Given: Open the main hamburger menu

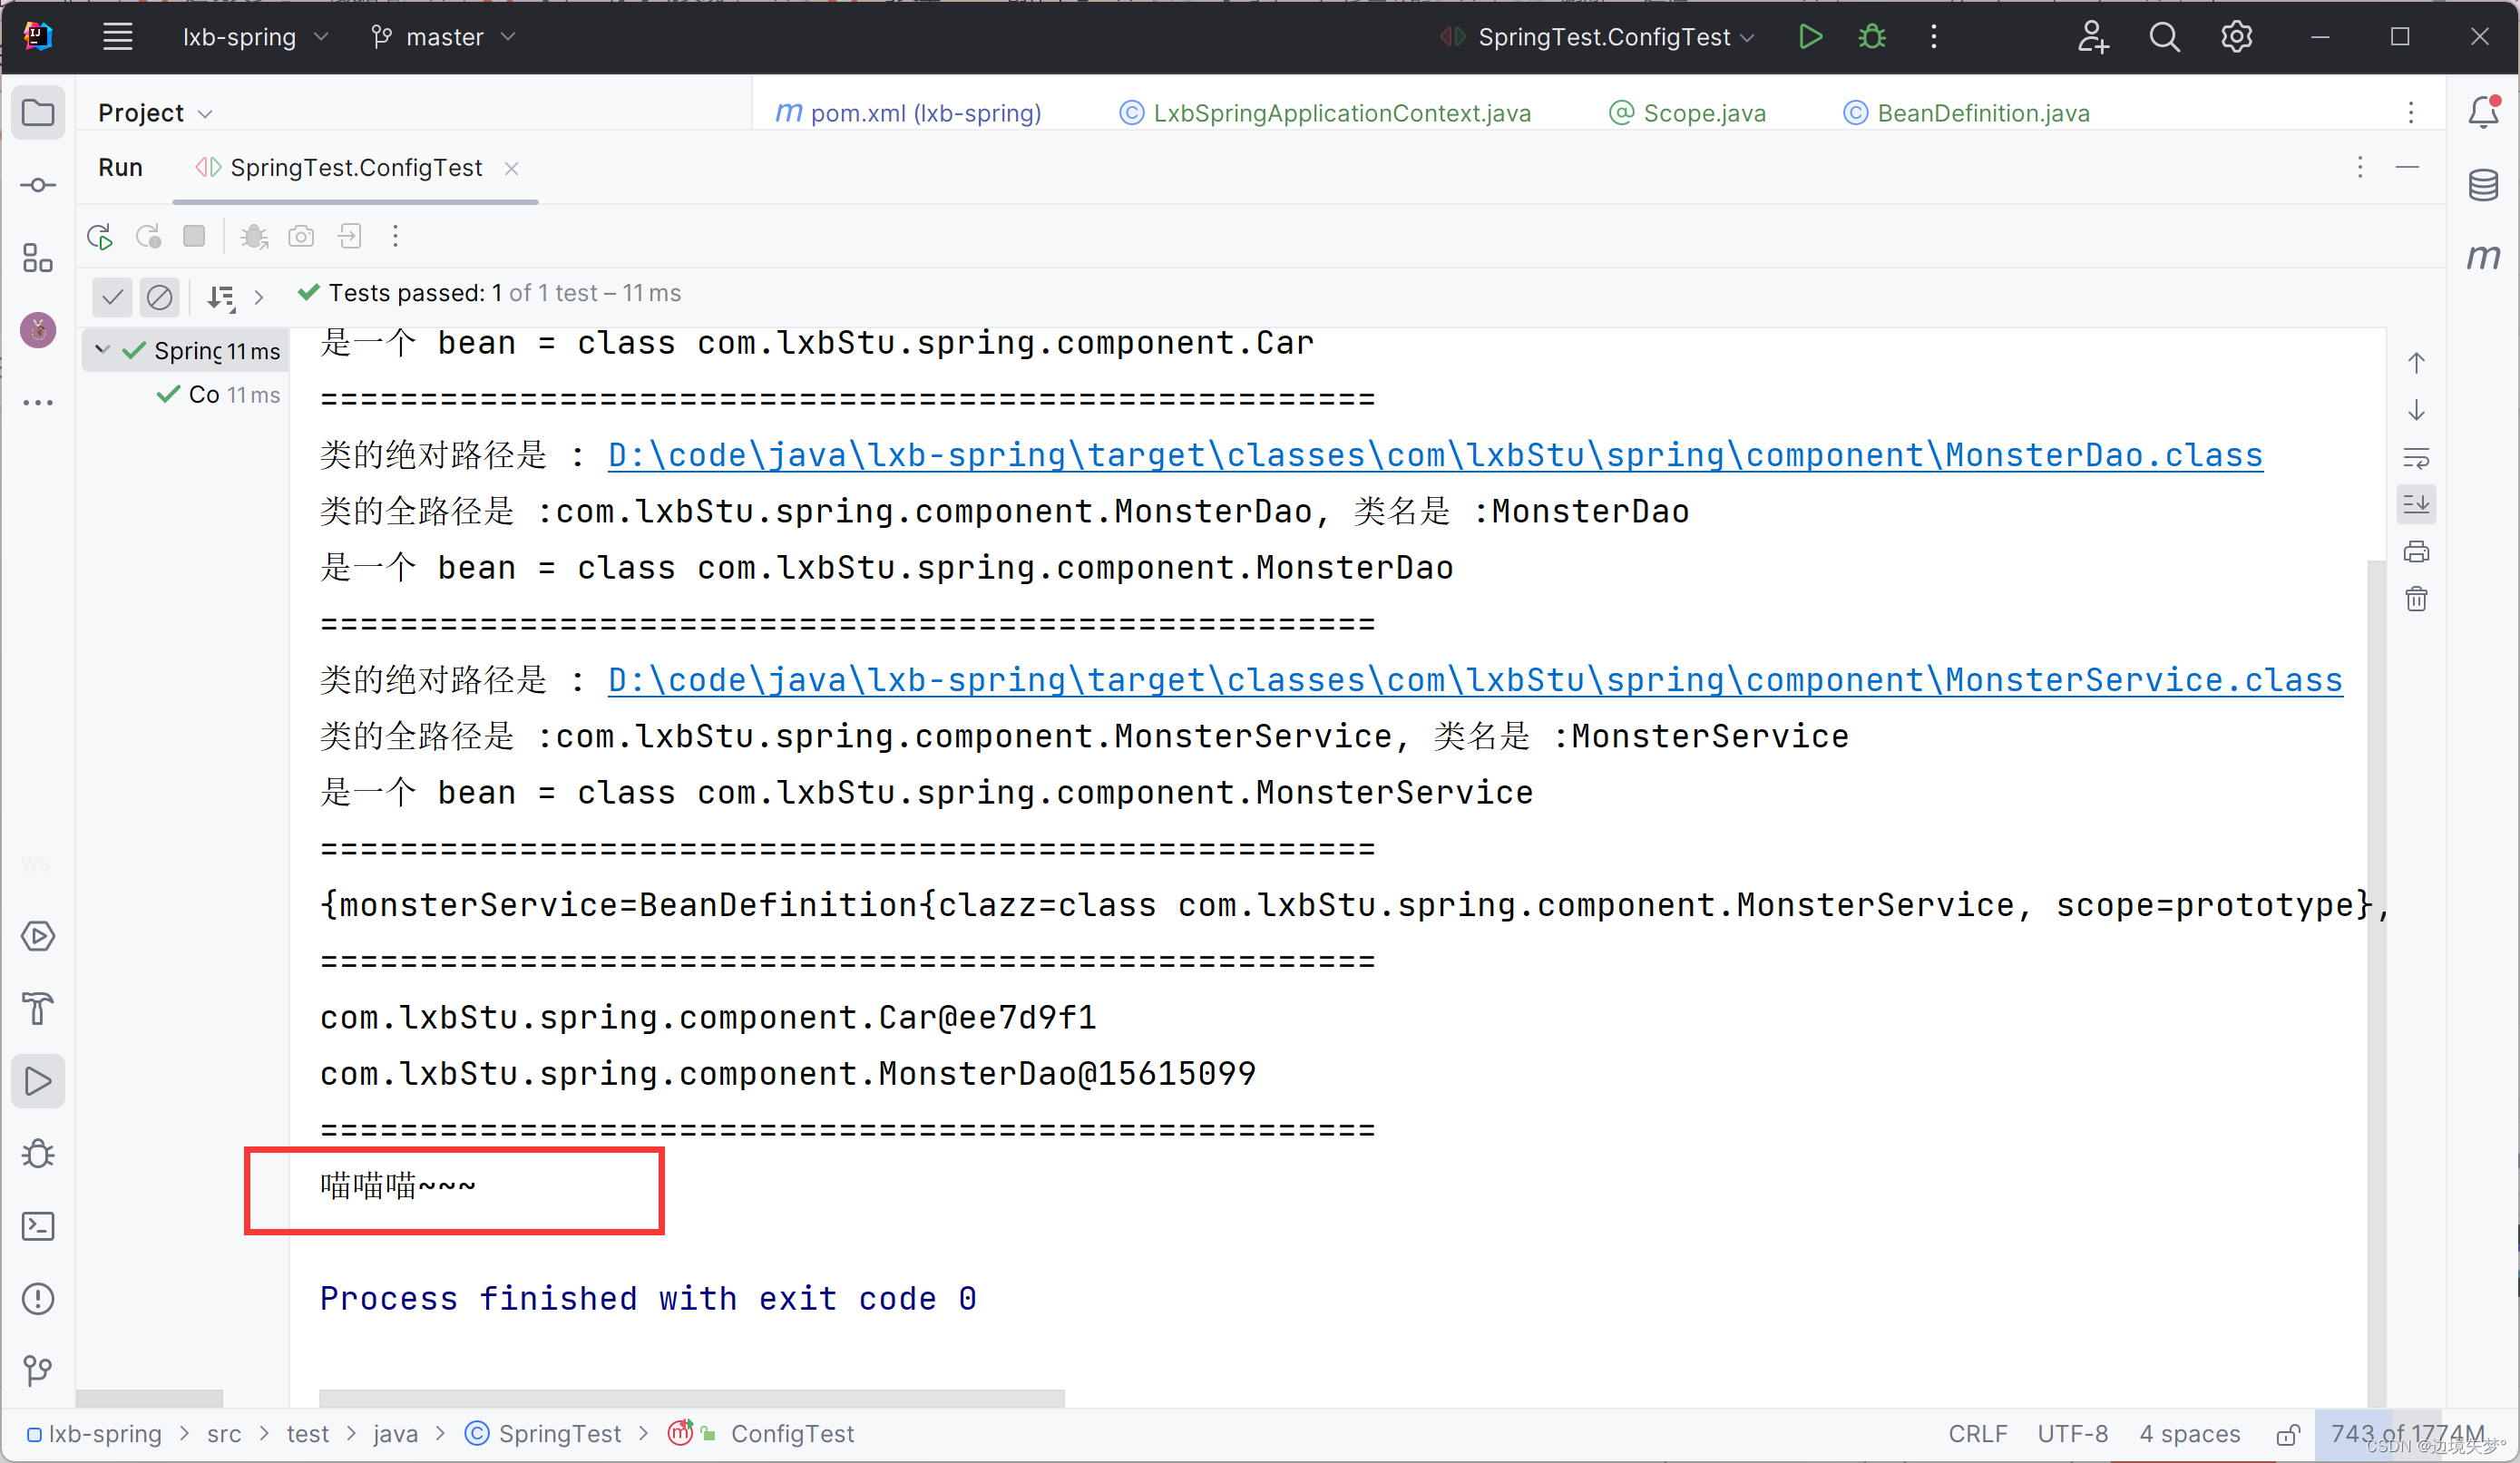Looking at the screenshot, I should click(118, 37).
